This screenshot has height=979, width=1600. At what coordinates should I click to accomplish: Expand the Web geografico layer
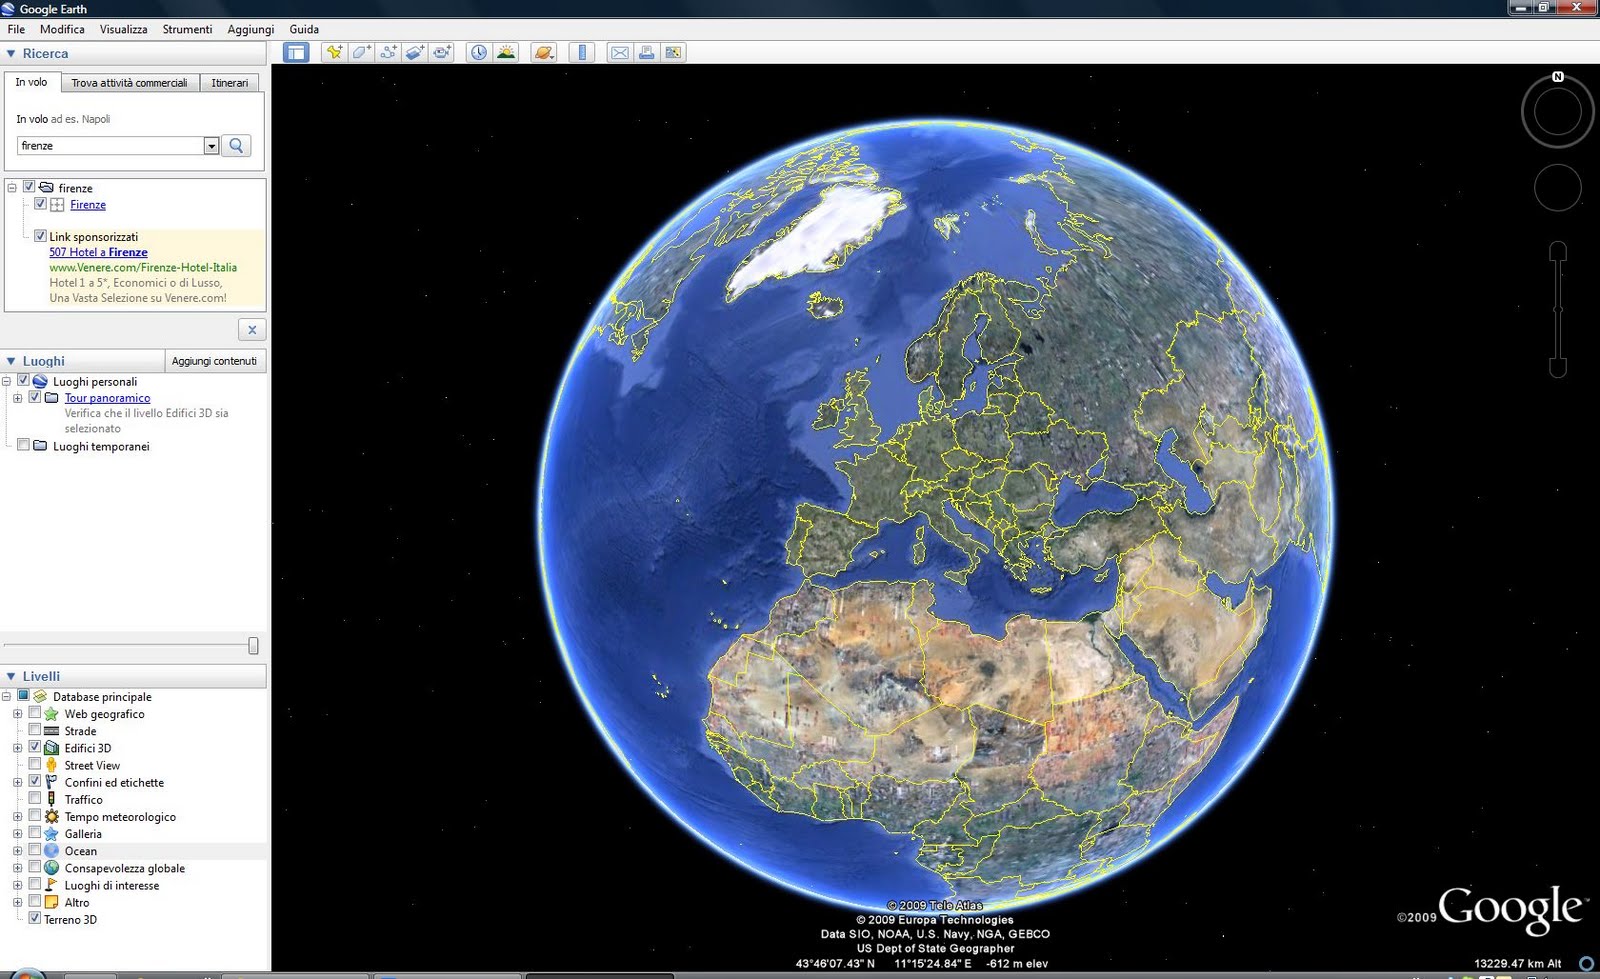(x=17, y=714)
